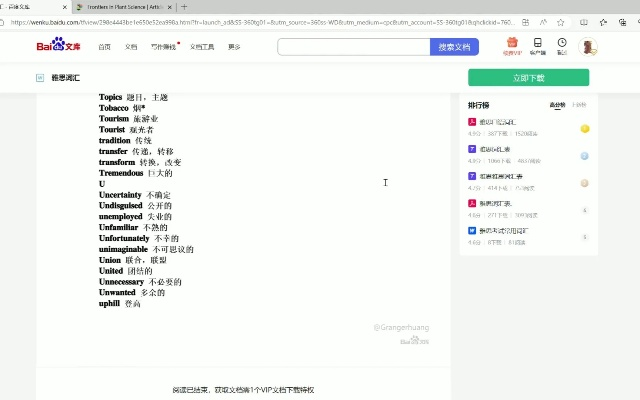Open the collections toolbar icon
640x400 pixels.
pyautogui.click(x=622, y=22)
